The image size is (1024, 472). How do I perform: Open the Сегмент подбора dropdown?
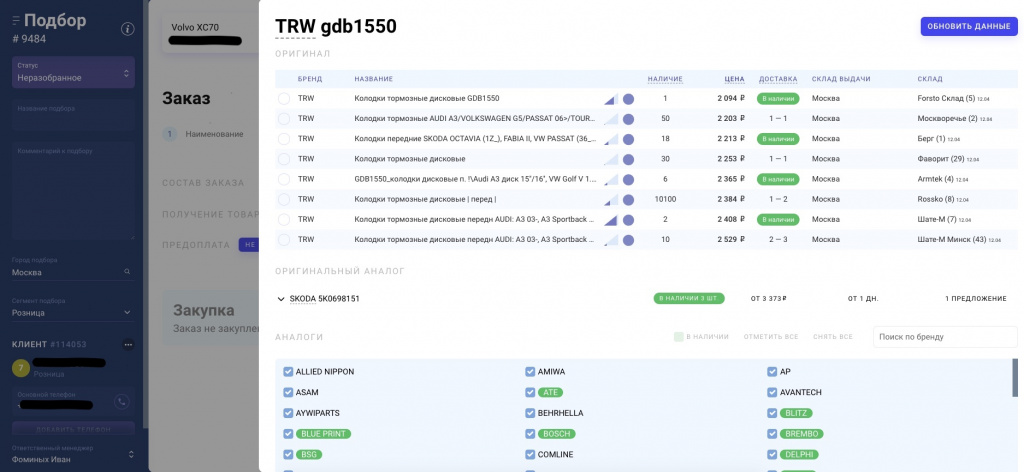[x=72, y=312]
